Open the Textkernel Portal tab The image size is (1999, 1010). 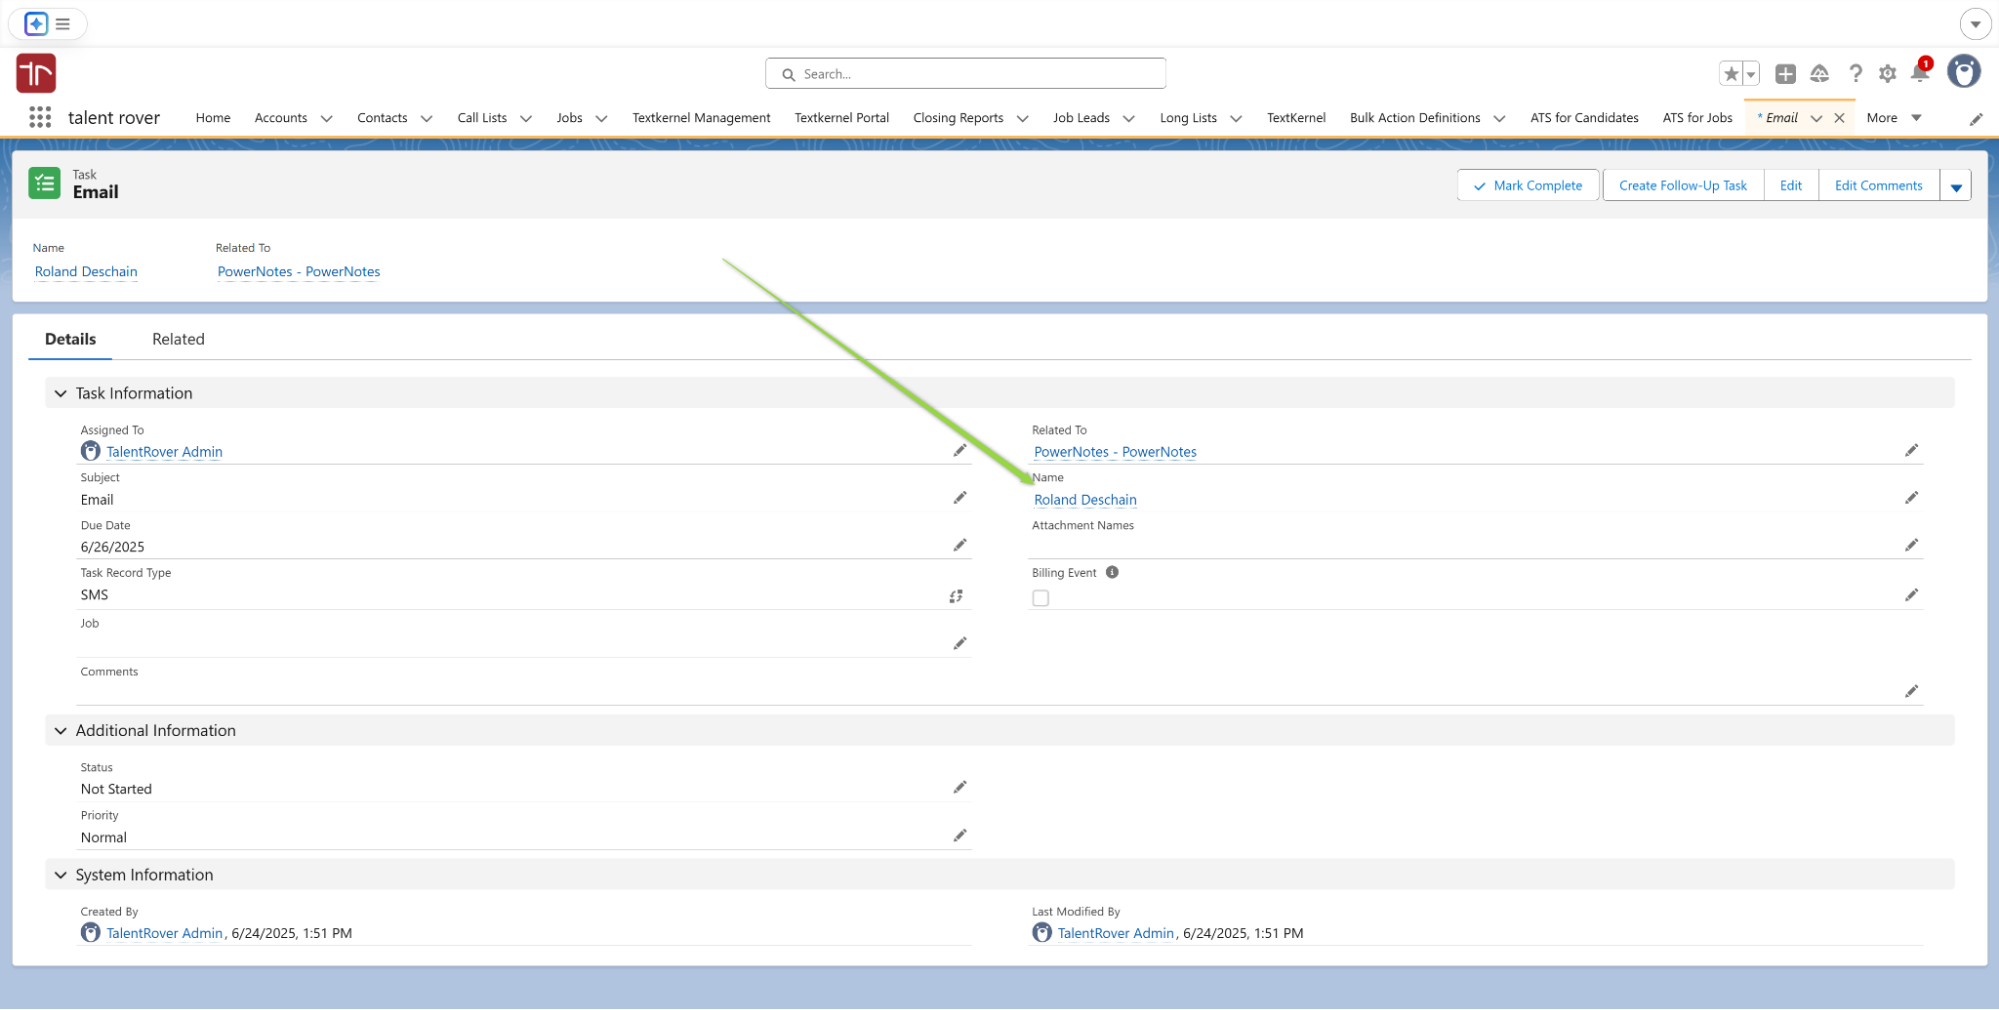pos(842,118)
